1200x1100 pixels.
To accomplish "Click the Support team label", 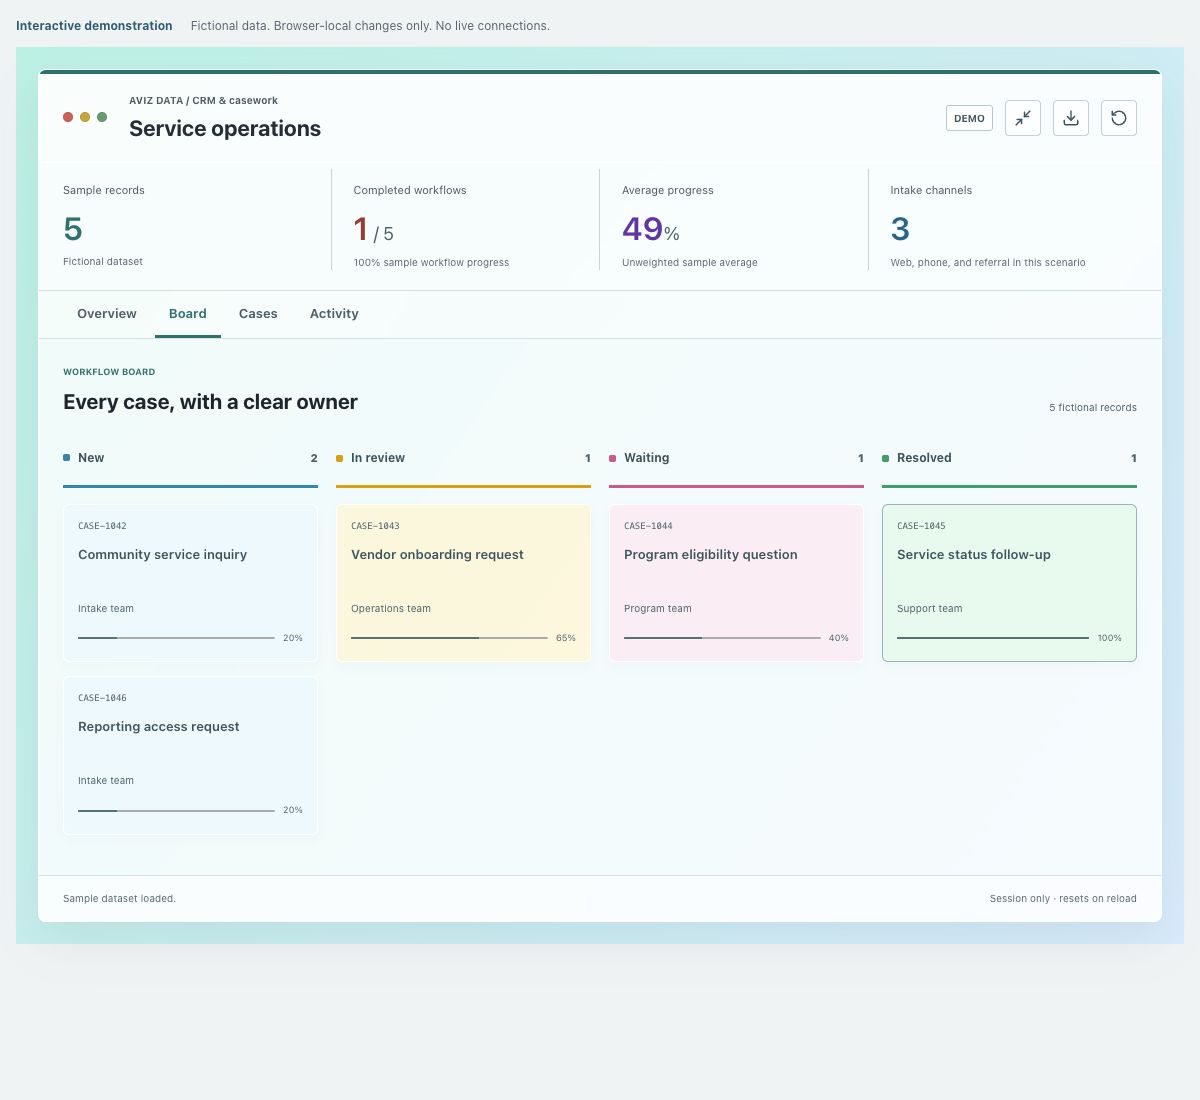I will pos(930,608).
